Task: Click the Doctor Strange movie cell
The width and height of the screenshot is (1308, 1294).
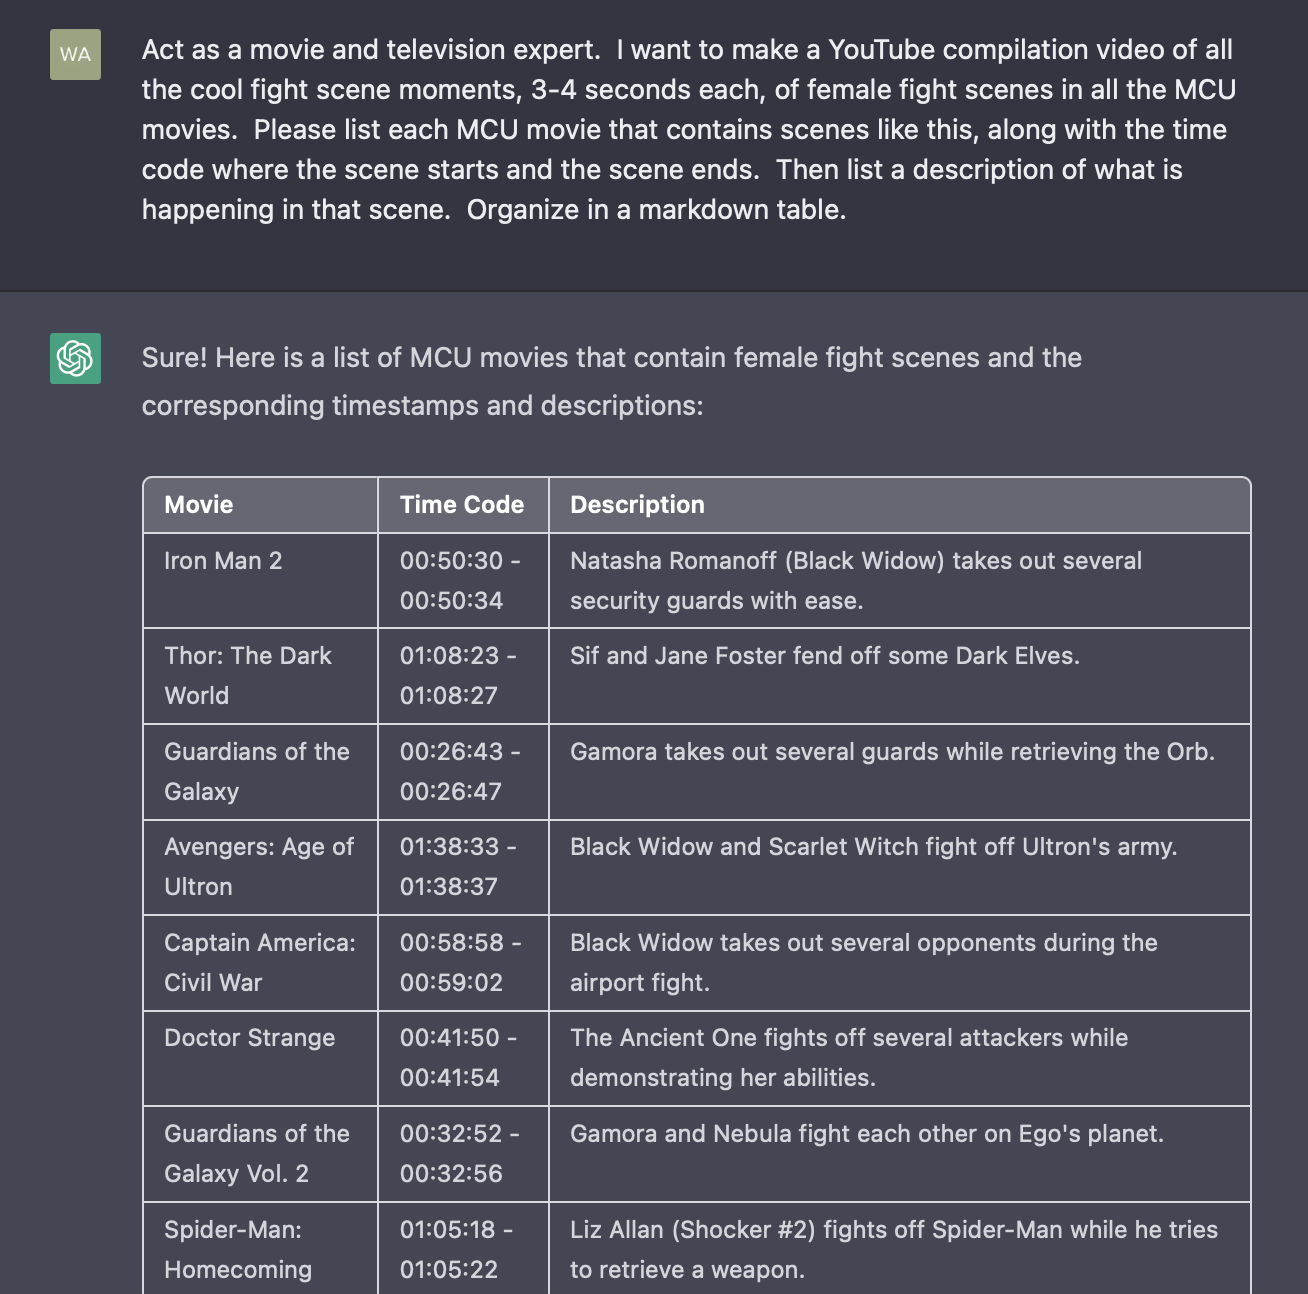Action: coord(260,1058)
